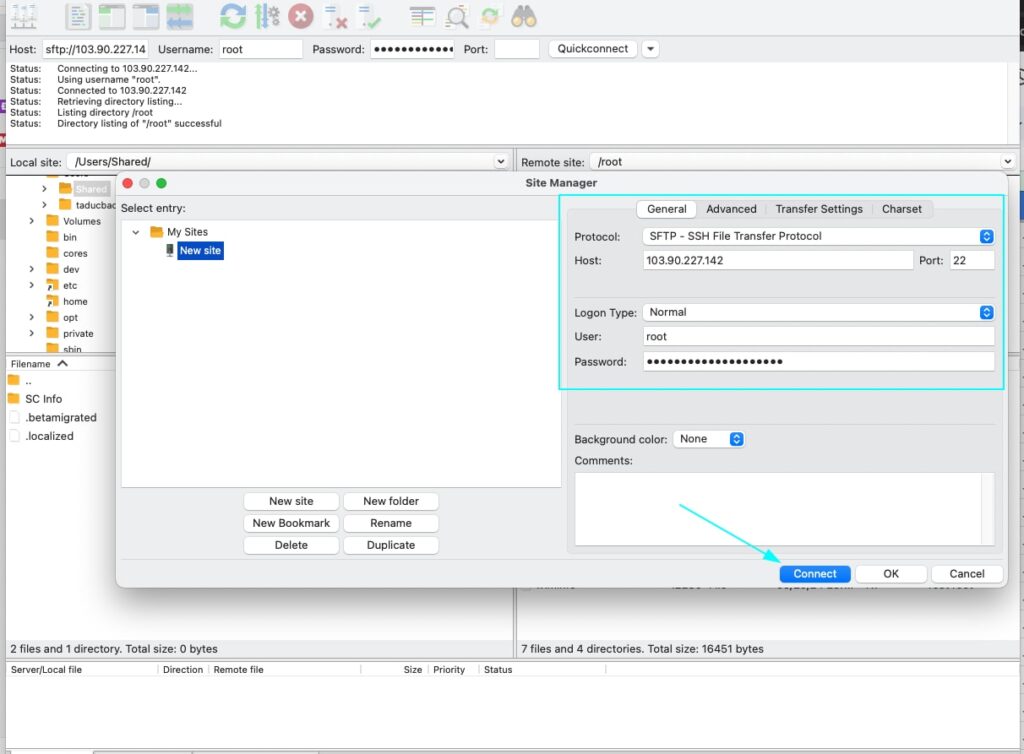Switch to the Transfer Settings tab
The width and height of the screenshot is (1024, 754).
(818, 209)
